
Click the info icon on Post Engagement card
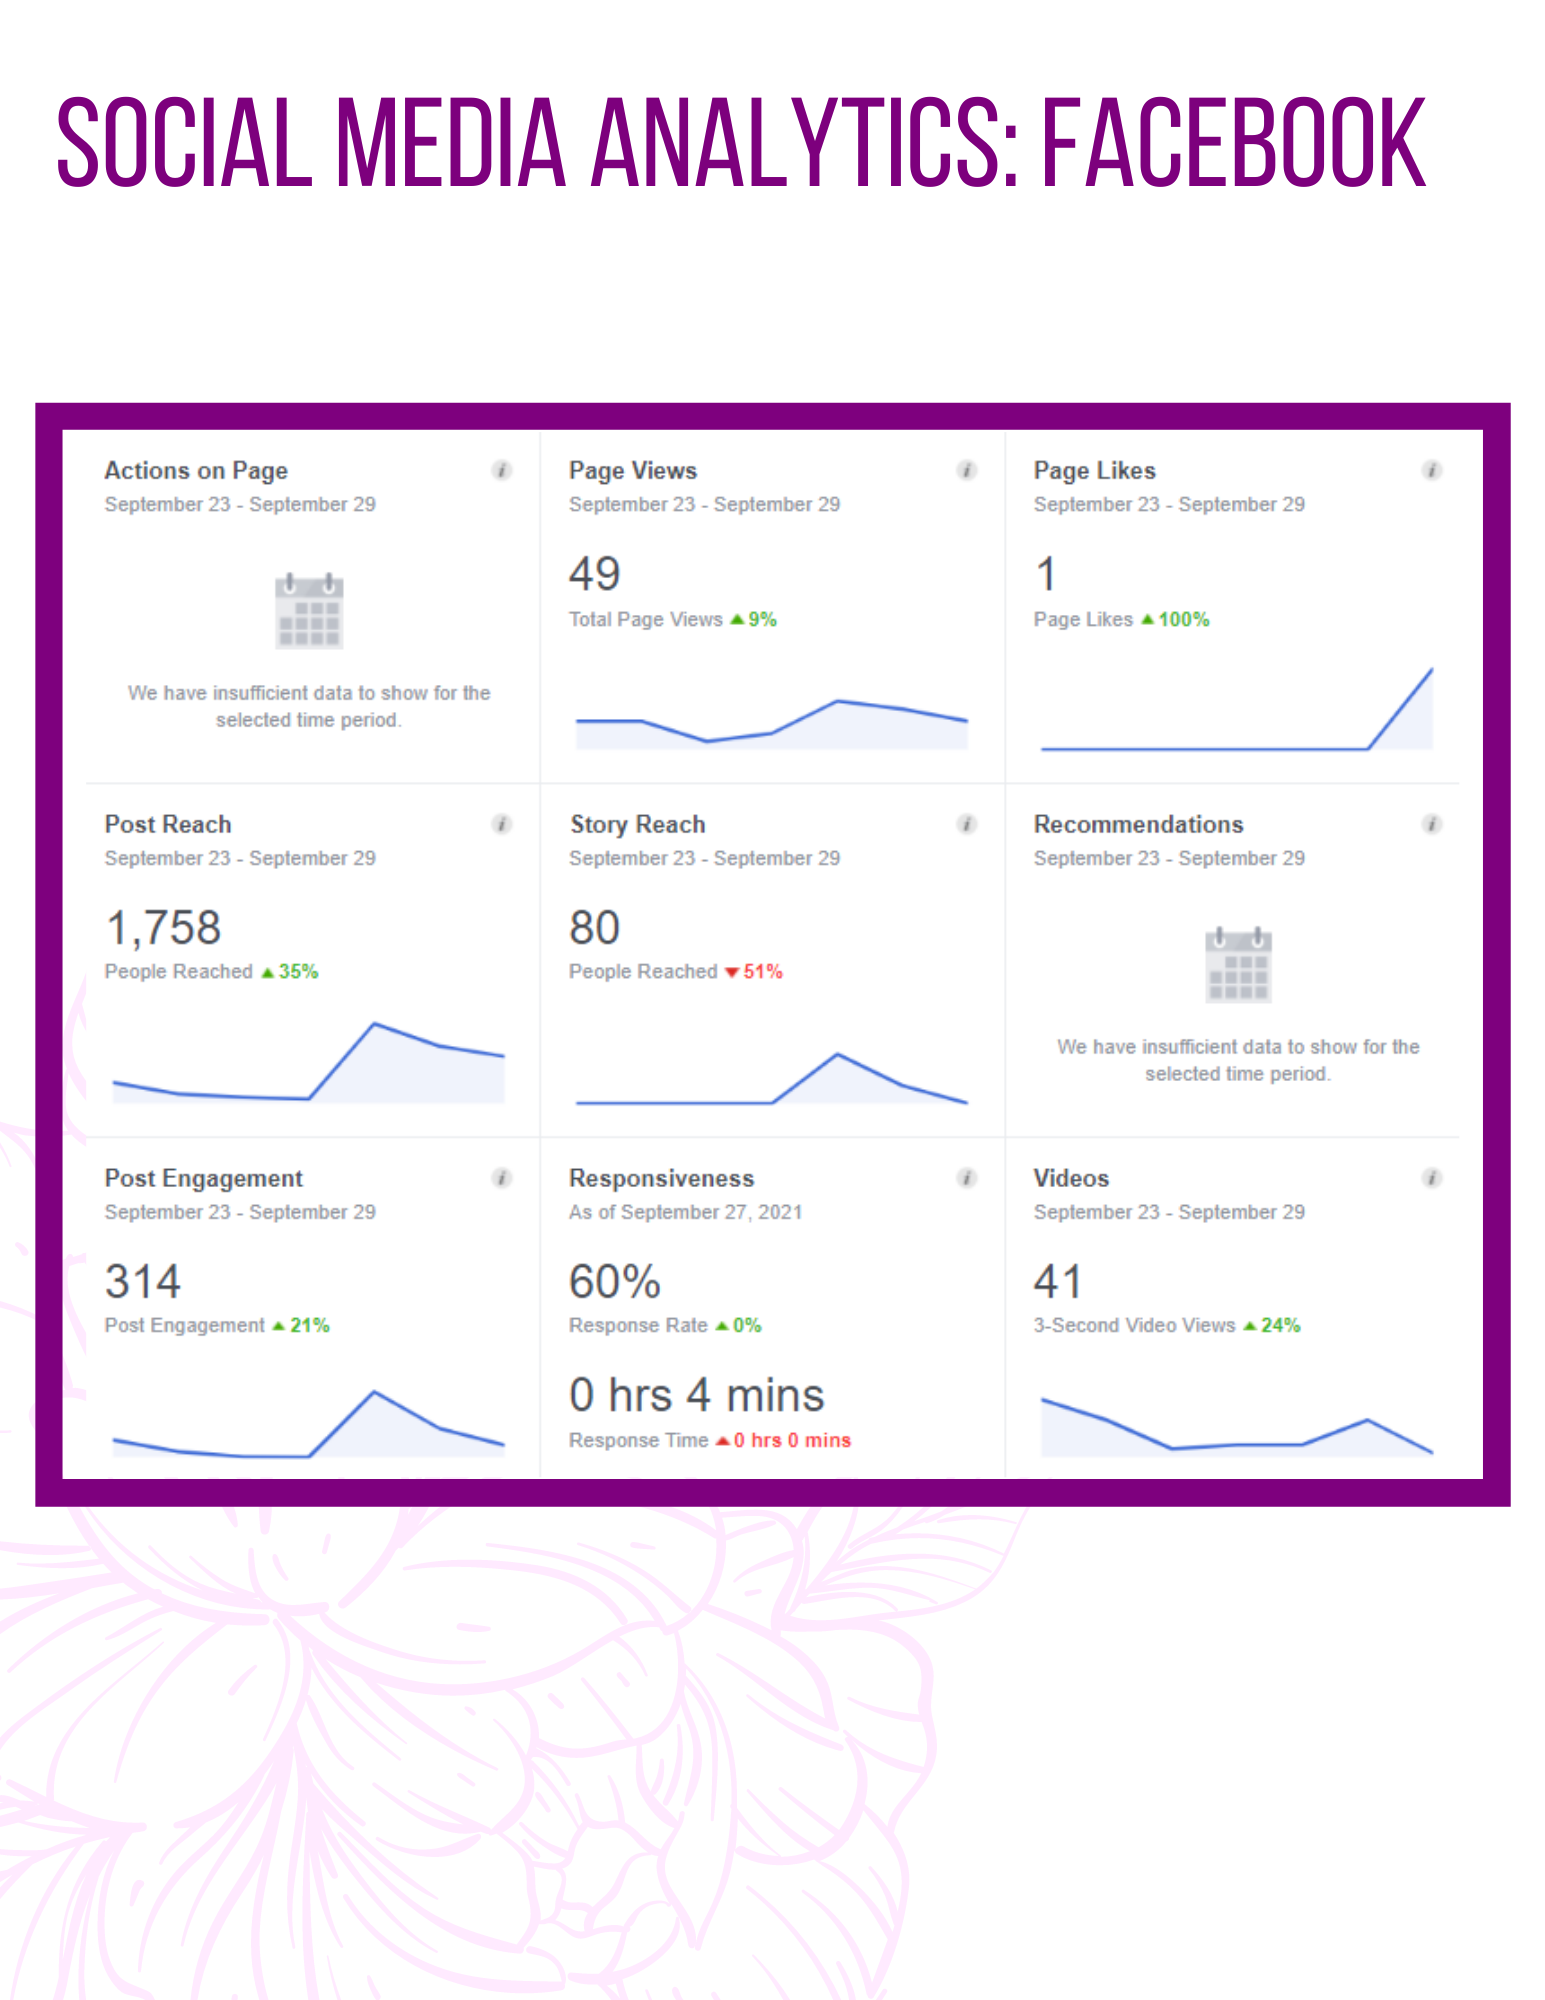click(x=502, y=1178)
